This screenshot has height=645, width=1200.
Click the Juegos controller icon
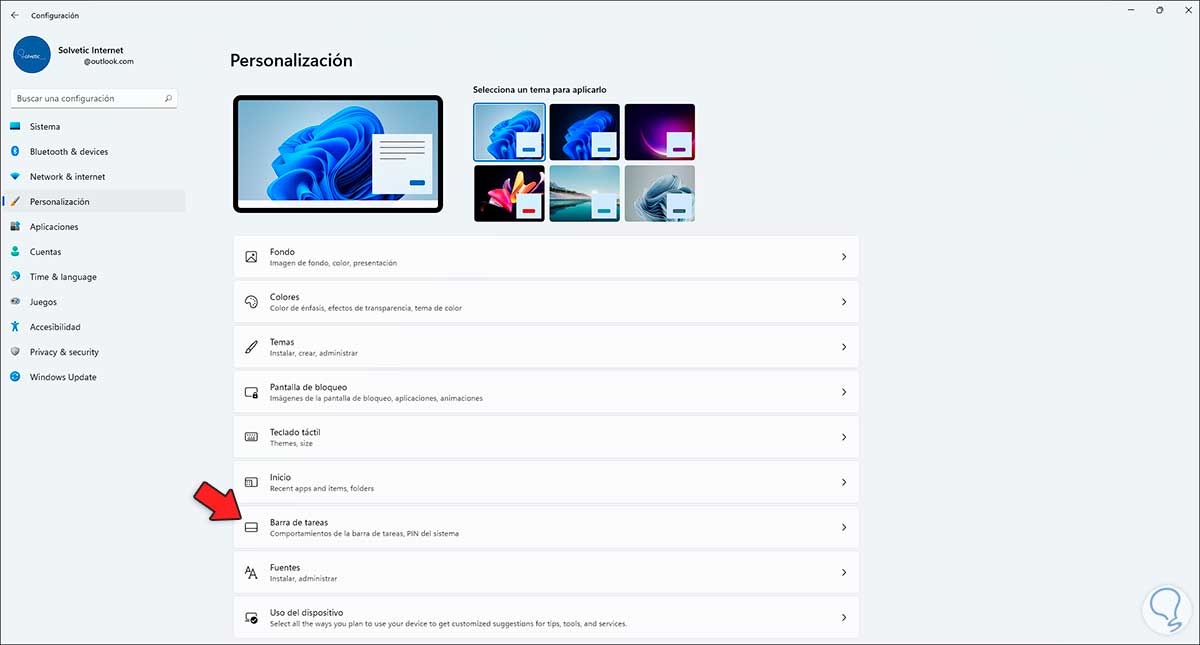[x=15, y=302]
